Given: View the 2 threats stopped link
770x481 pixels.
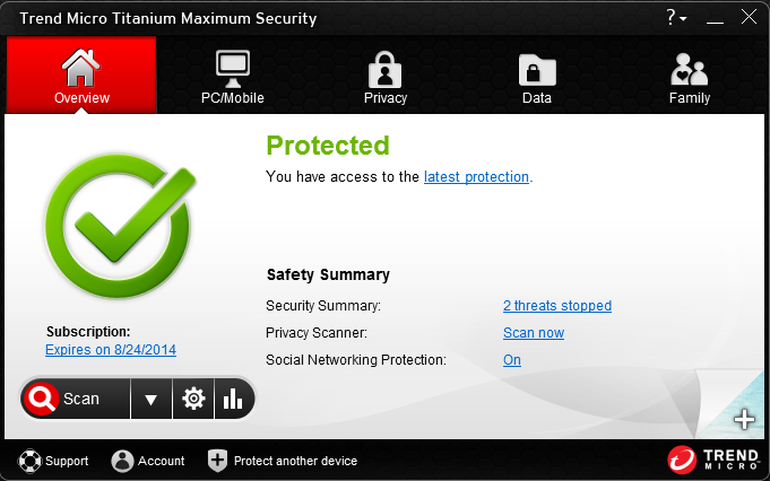Looking at the screenshot, I should pyautogui.click(x=557, y=306).
